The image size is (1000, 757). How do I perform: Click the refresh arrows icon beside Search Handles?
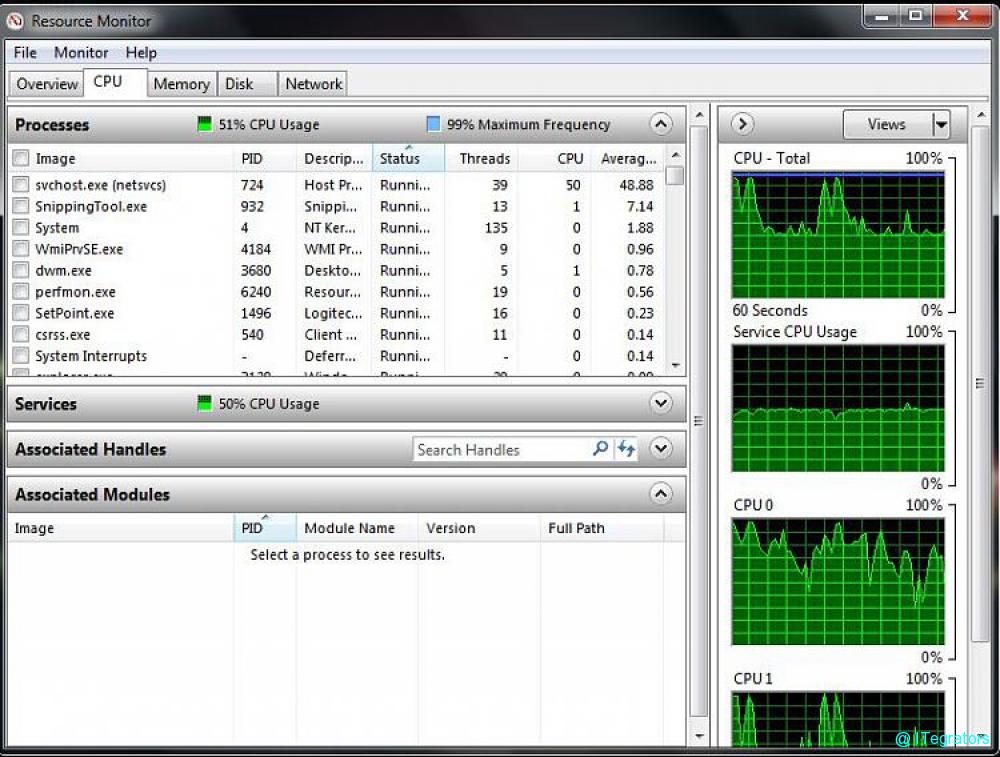[x=626, y=448]
